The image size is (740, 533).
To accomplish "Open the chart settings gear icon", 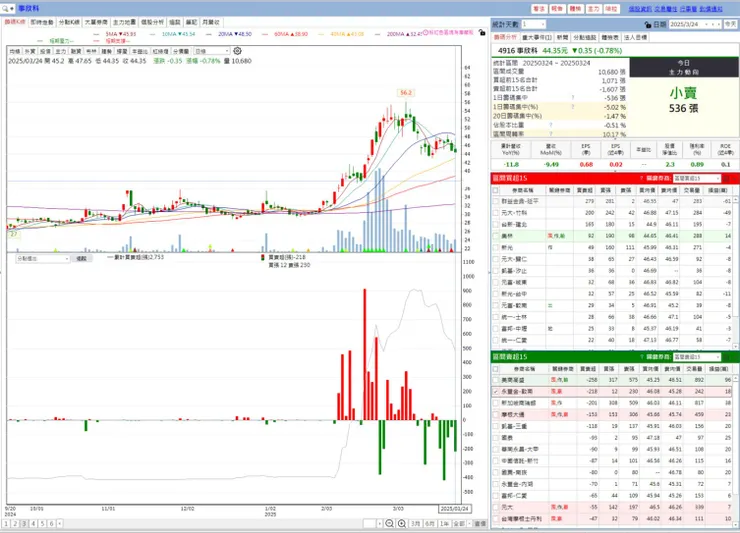I will tap(237, 51).
